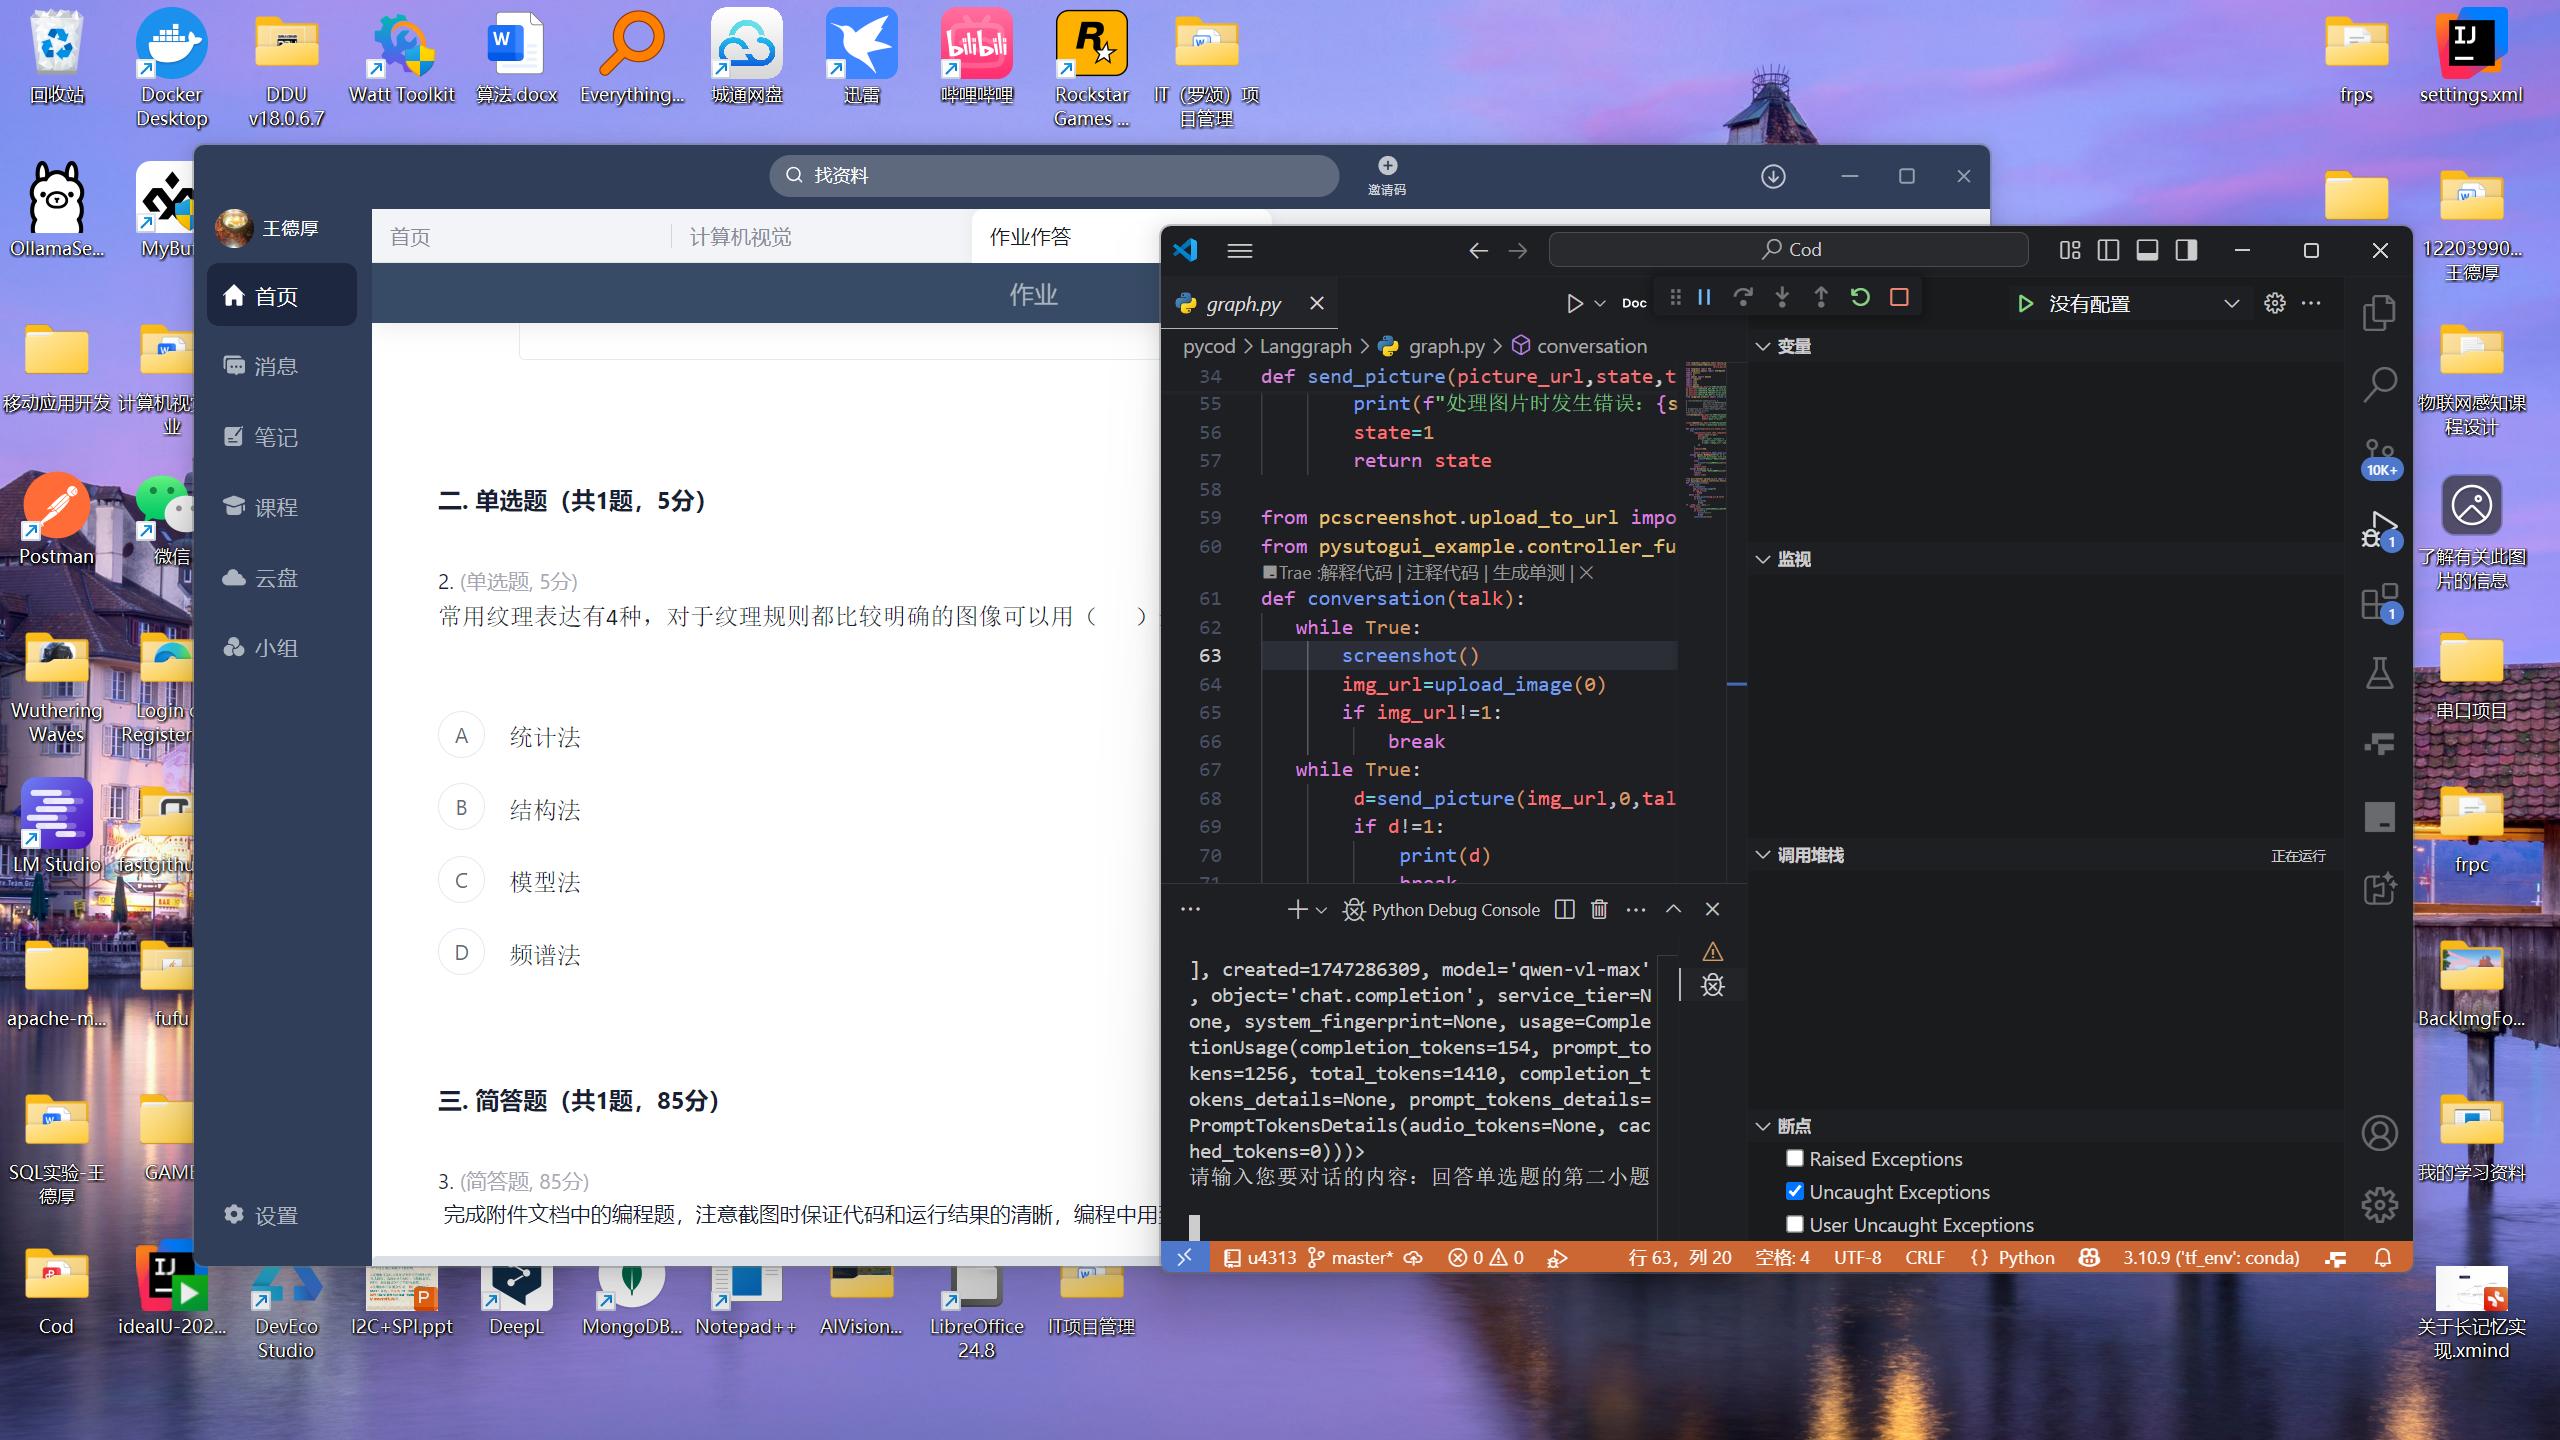Change CRLF line ending in status bar

point(1925,1258)
